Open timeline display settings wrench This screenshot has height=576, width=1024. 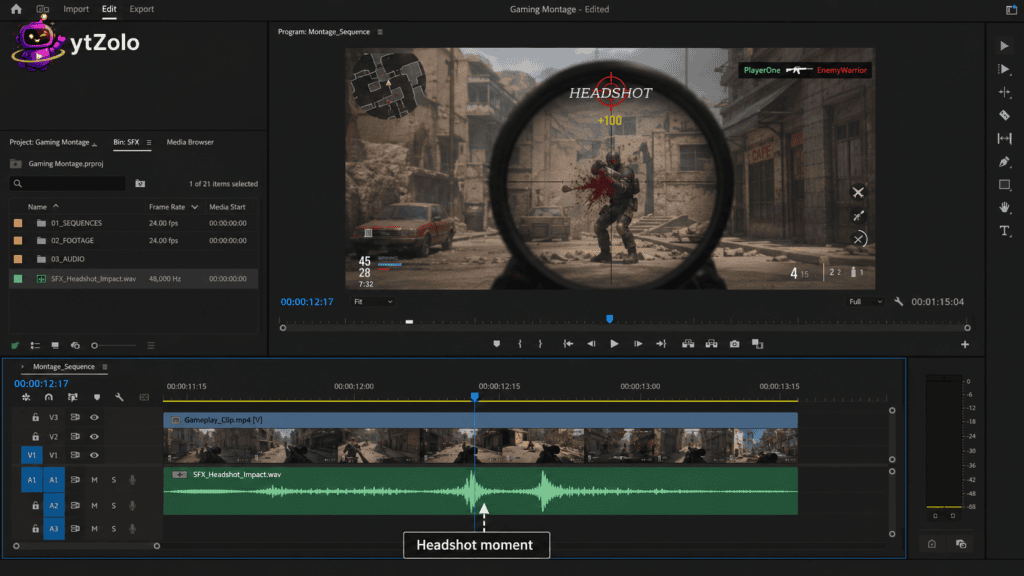[119, 397]
